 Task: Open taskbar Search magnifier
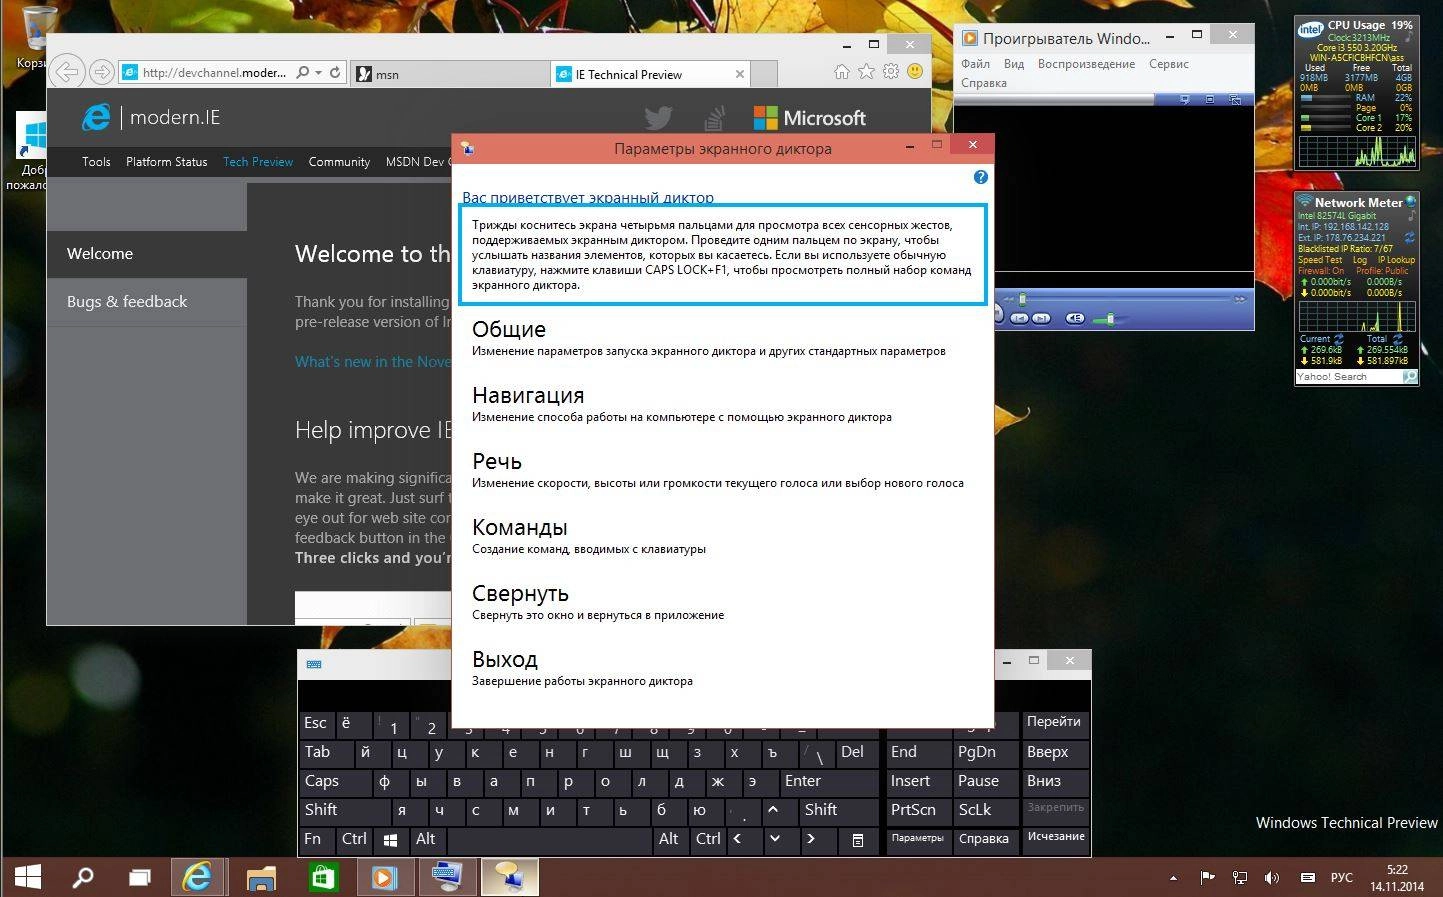click(x=83, y=877)
